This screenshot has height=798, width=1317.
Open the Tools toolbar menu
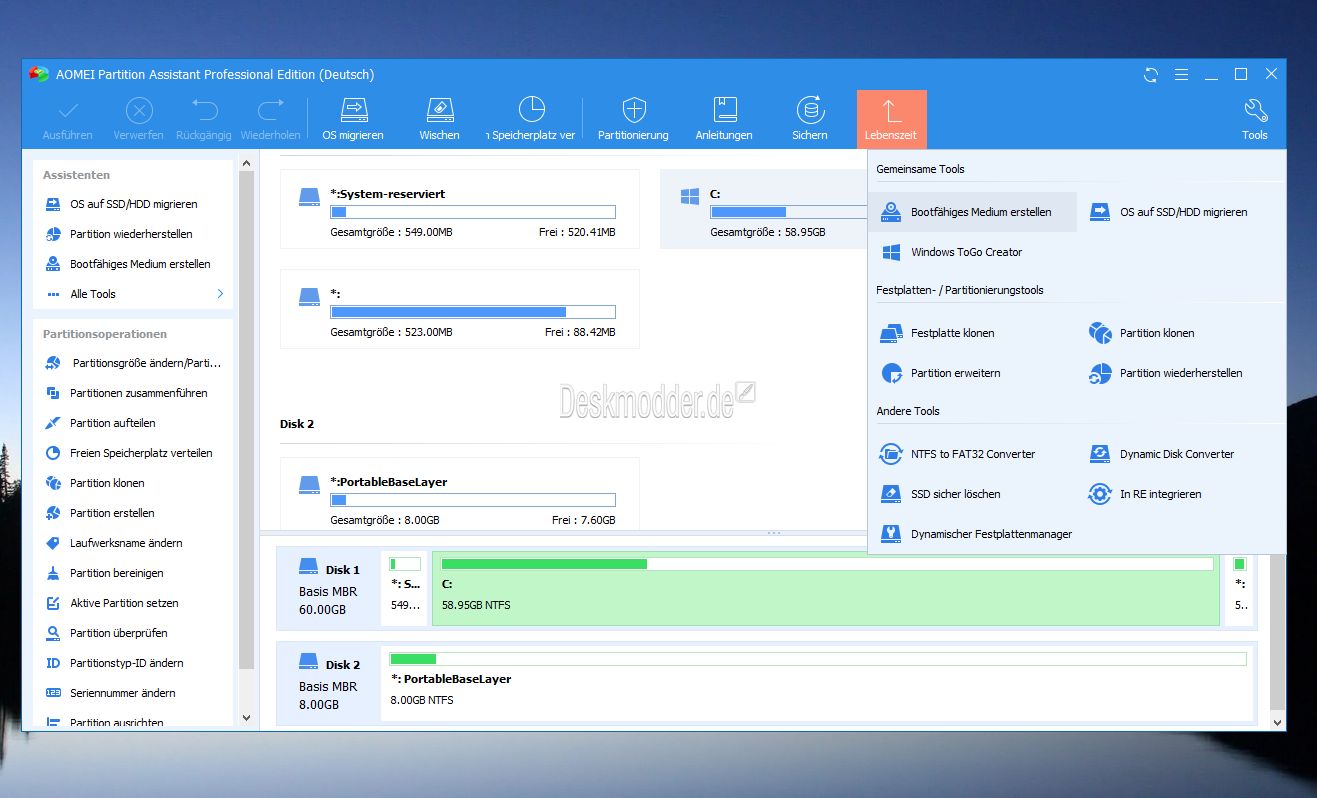click(1255, 119)
